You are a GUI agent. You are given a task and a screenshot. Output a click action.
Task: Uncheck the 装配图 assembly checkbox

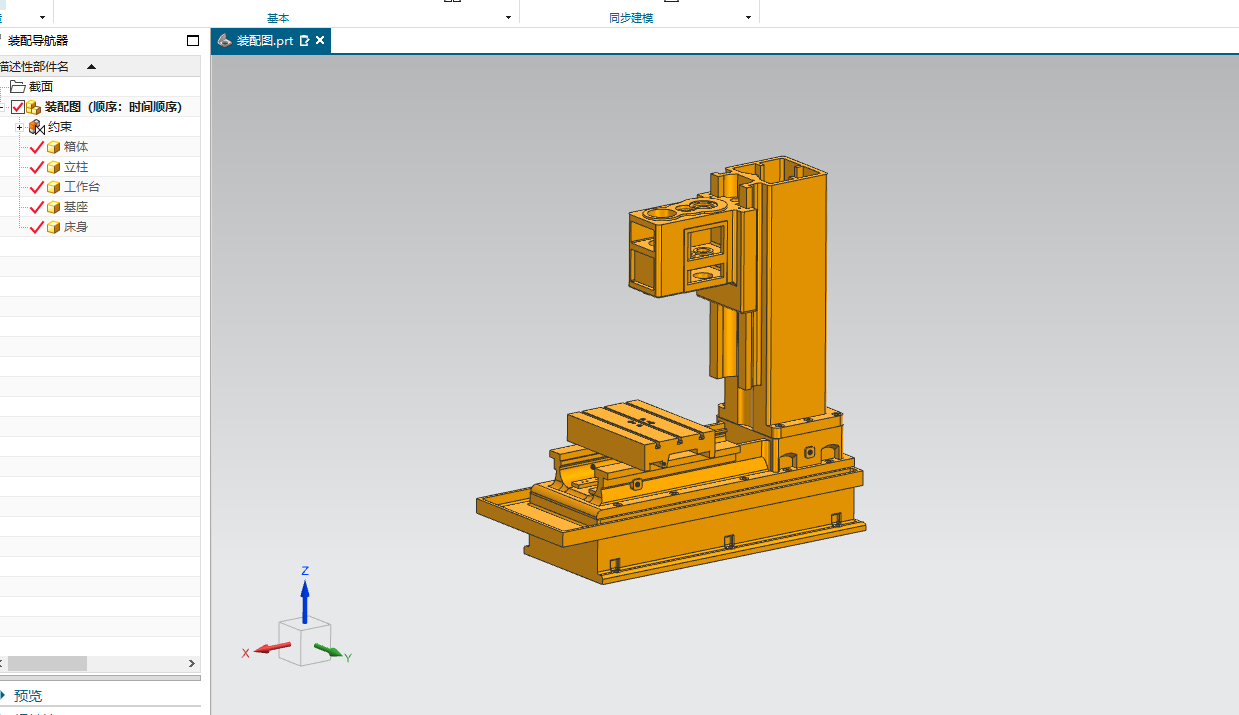(x=18, y=107)
